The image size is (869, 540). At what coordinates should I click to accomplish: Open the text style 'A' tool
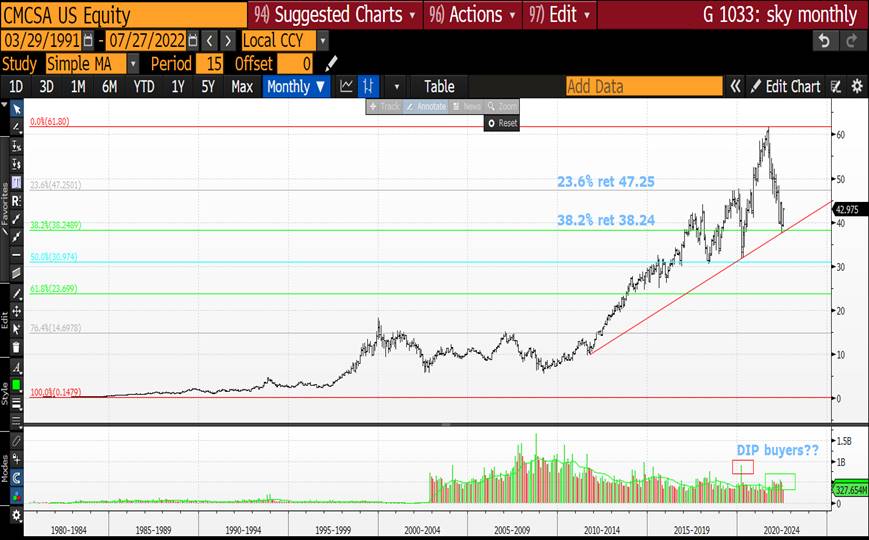[17, 367]
